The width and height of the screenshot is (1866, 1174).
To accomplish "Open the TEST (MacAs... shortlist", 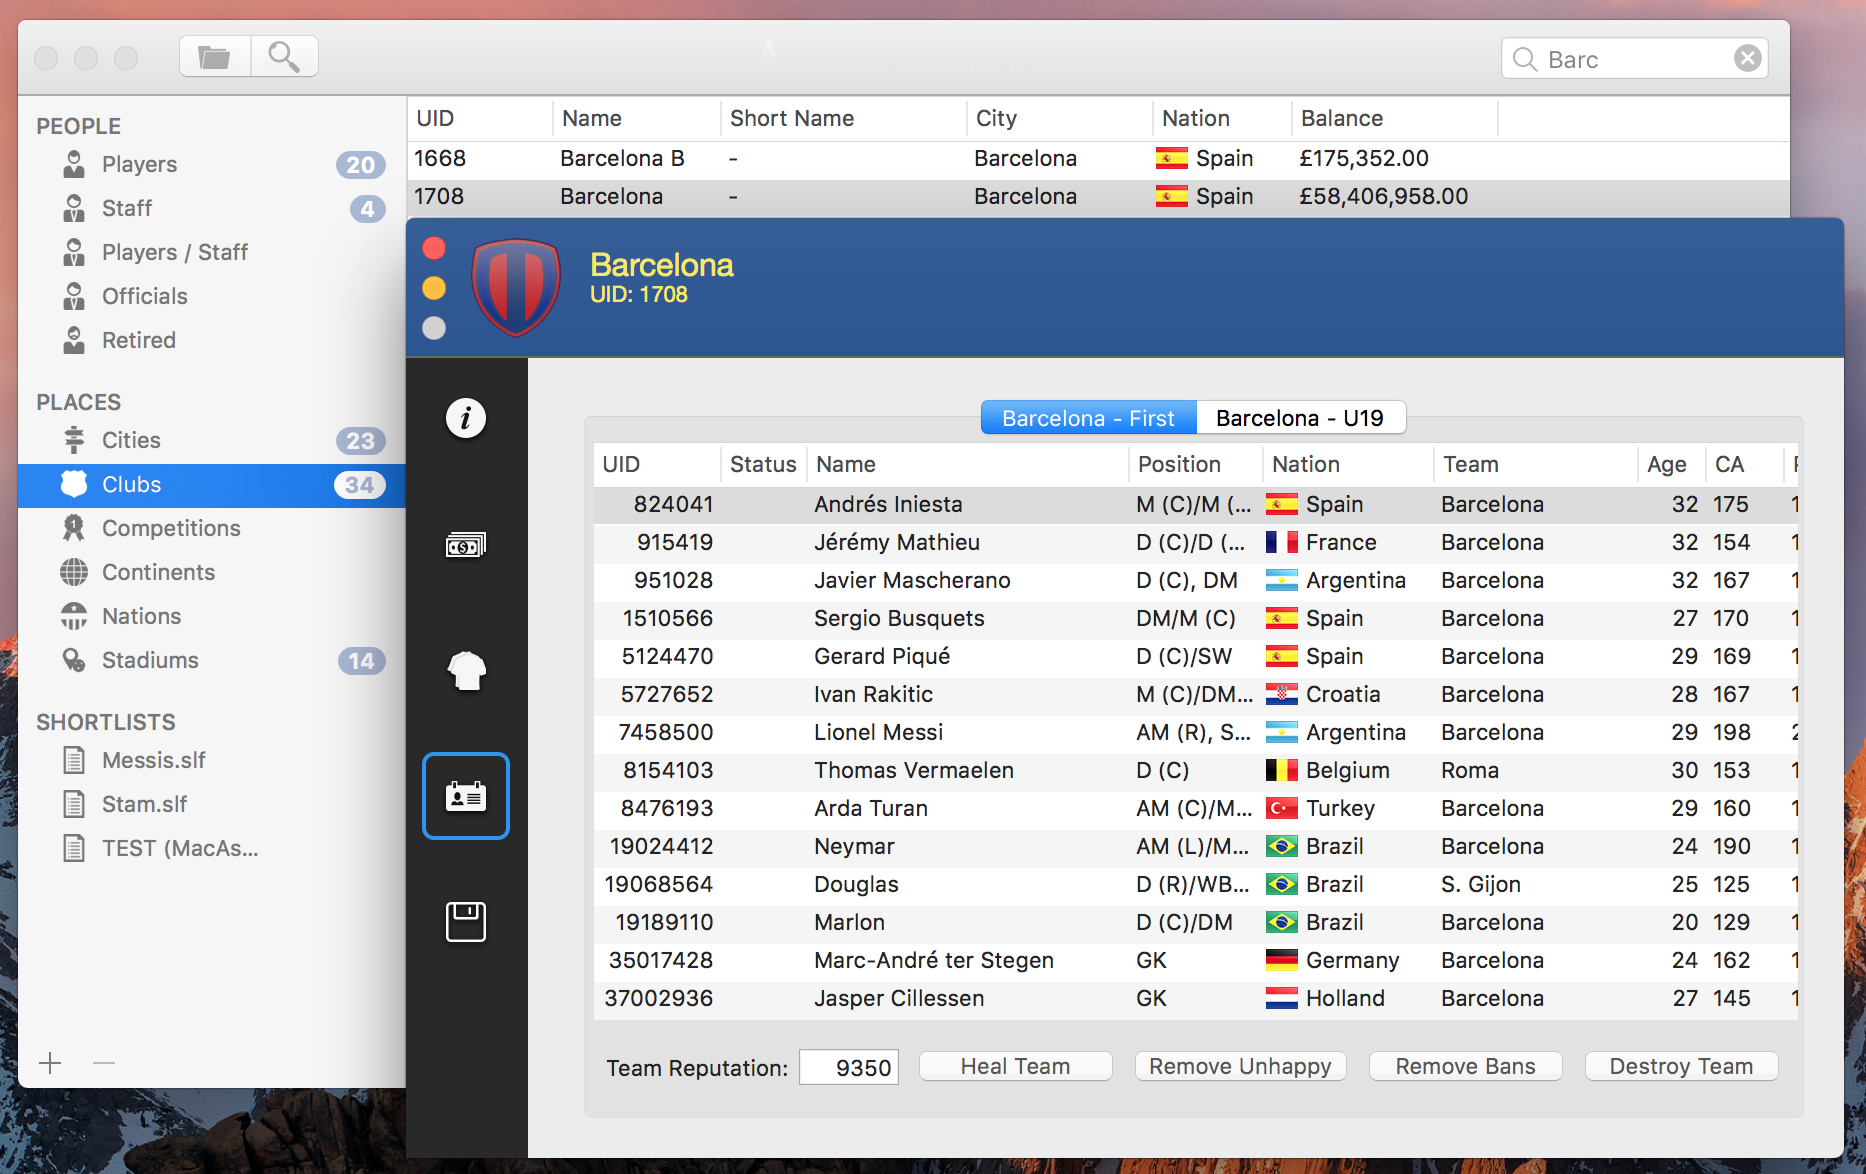I will tap(211, 848).
